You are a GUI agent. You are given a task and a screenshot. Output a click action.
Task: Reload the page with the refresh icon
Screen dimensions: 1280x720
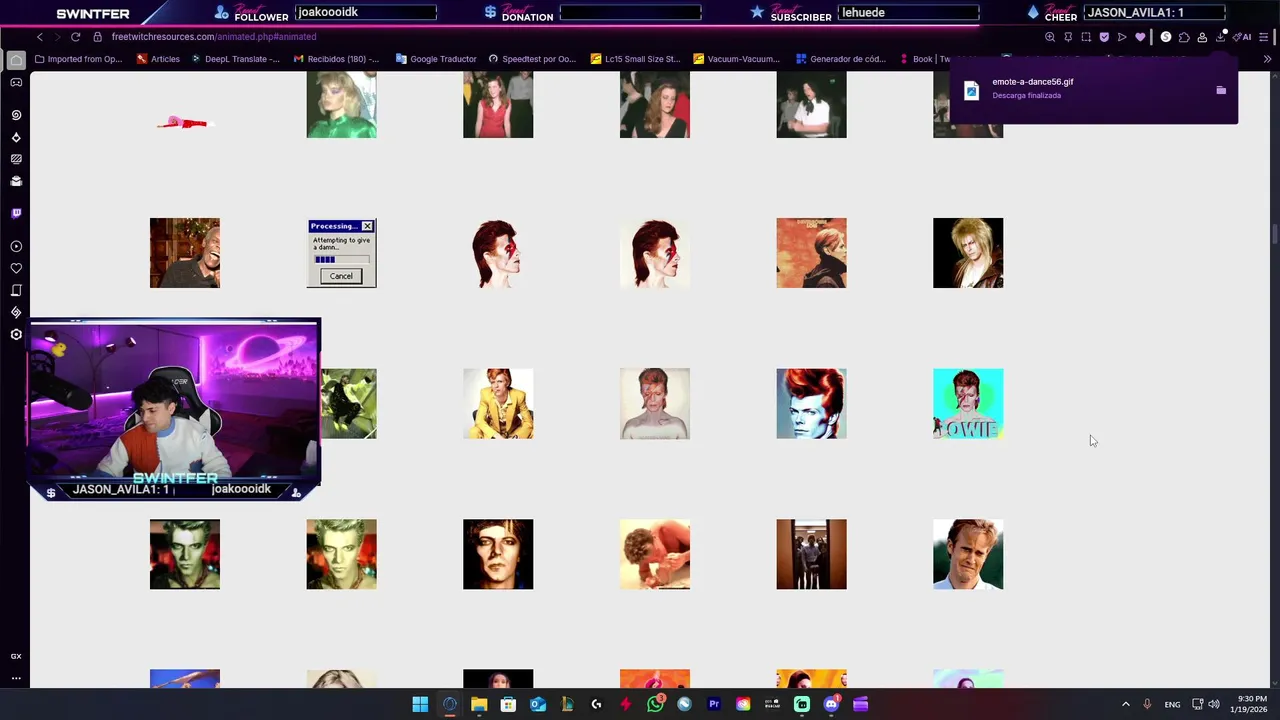[x=75, y=37]
